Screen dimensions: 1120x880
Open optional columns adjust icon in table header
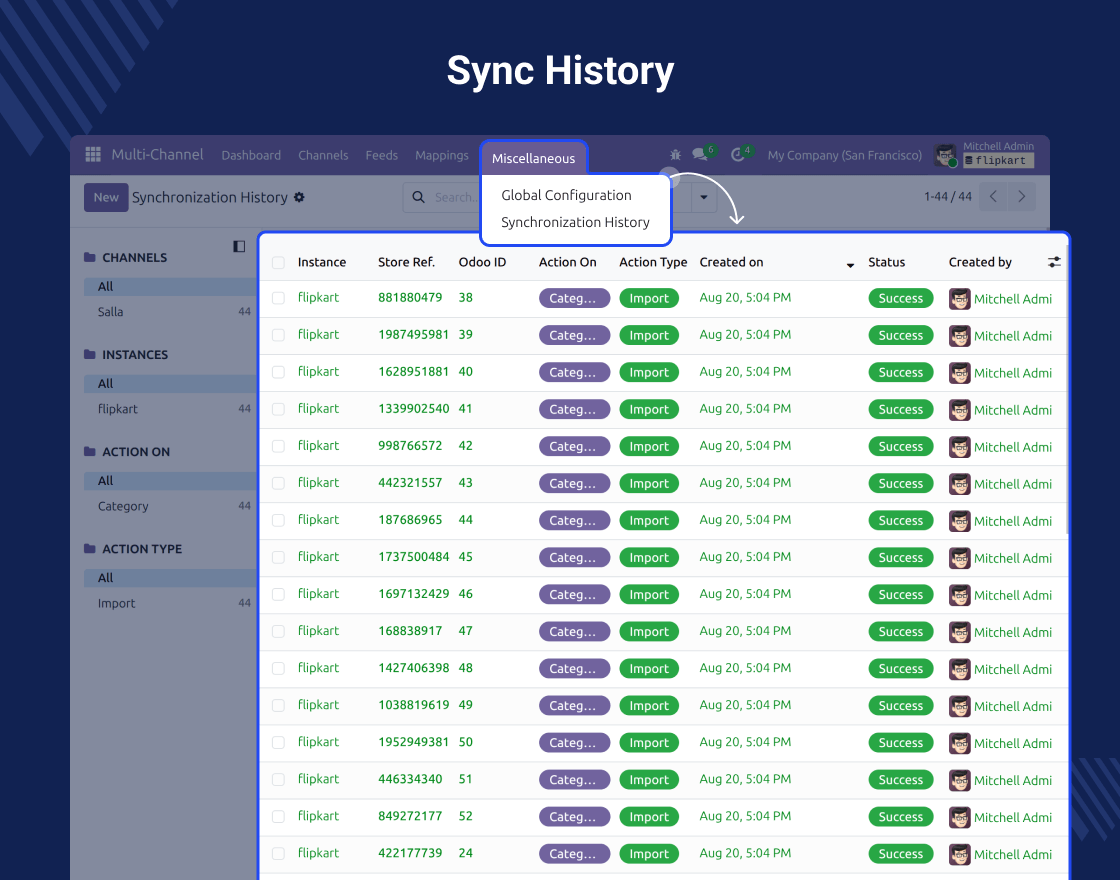[x=1054, y=262]
